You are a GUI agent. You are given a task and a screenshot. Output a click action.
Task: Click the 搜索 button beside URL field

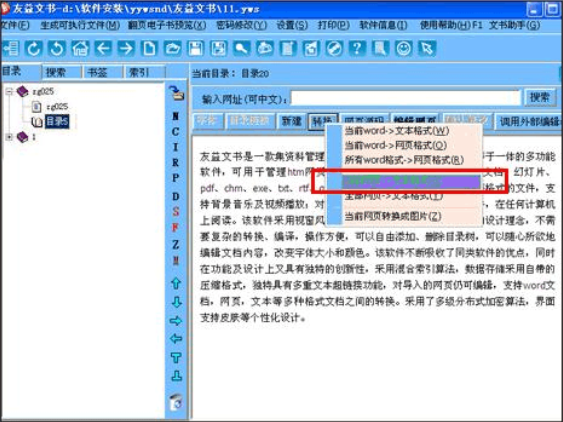coord(540,98)
